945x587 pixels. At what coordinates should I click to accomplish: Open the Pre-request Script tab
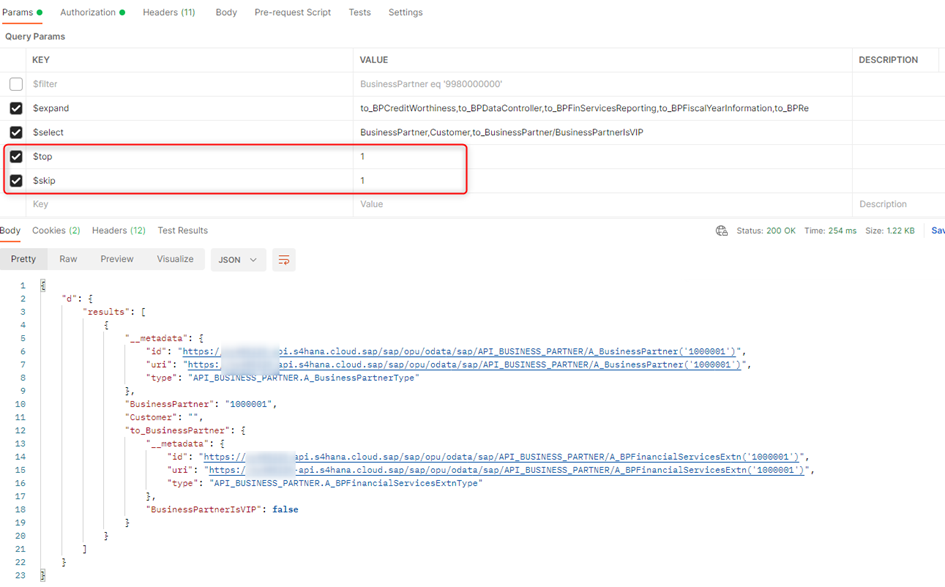[292, 13]
